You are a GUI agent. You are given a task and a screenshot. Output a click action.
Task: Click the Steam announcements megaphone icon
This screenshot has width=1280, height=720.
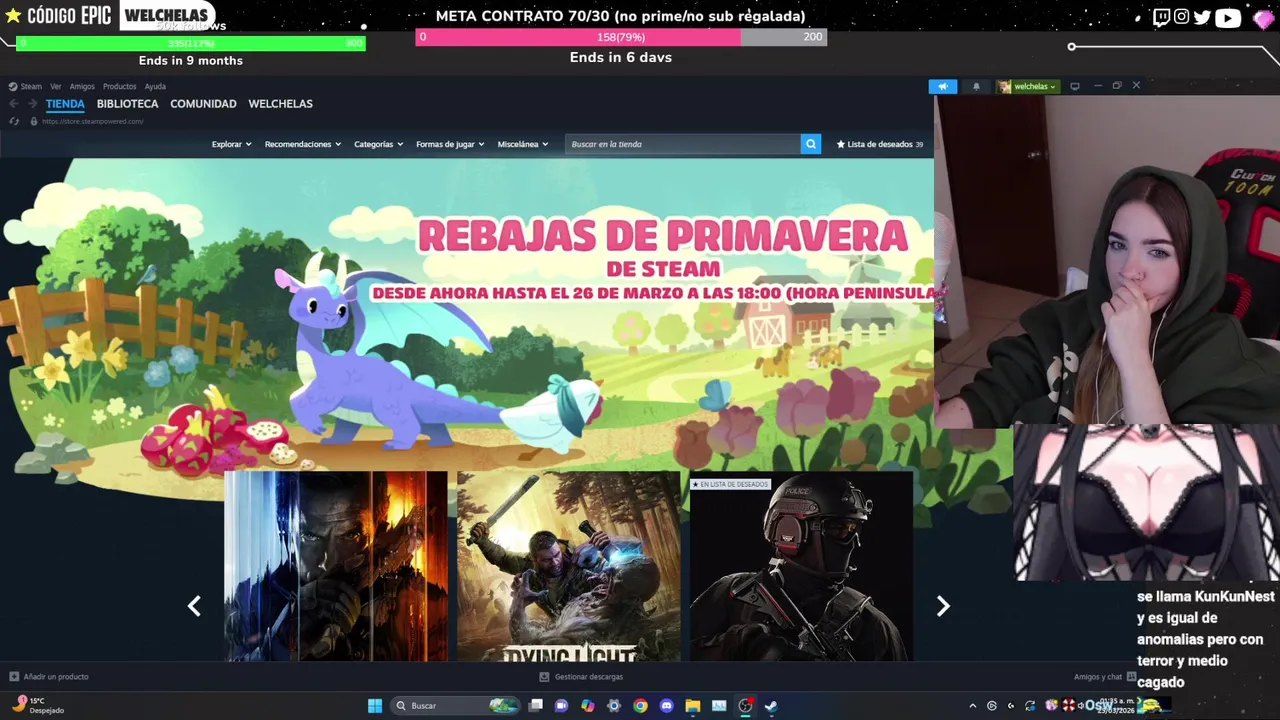tap(942, 86)
